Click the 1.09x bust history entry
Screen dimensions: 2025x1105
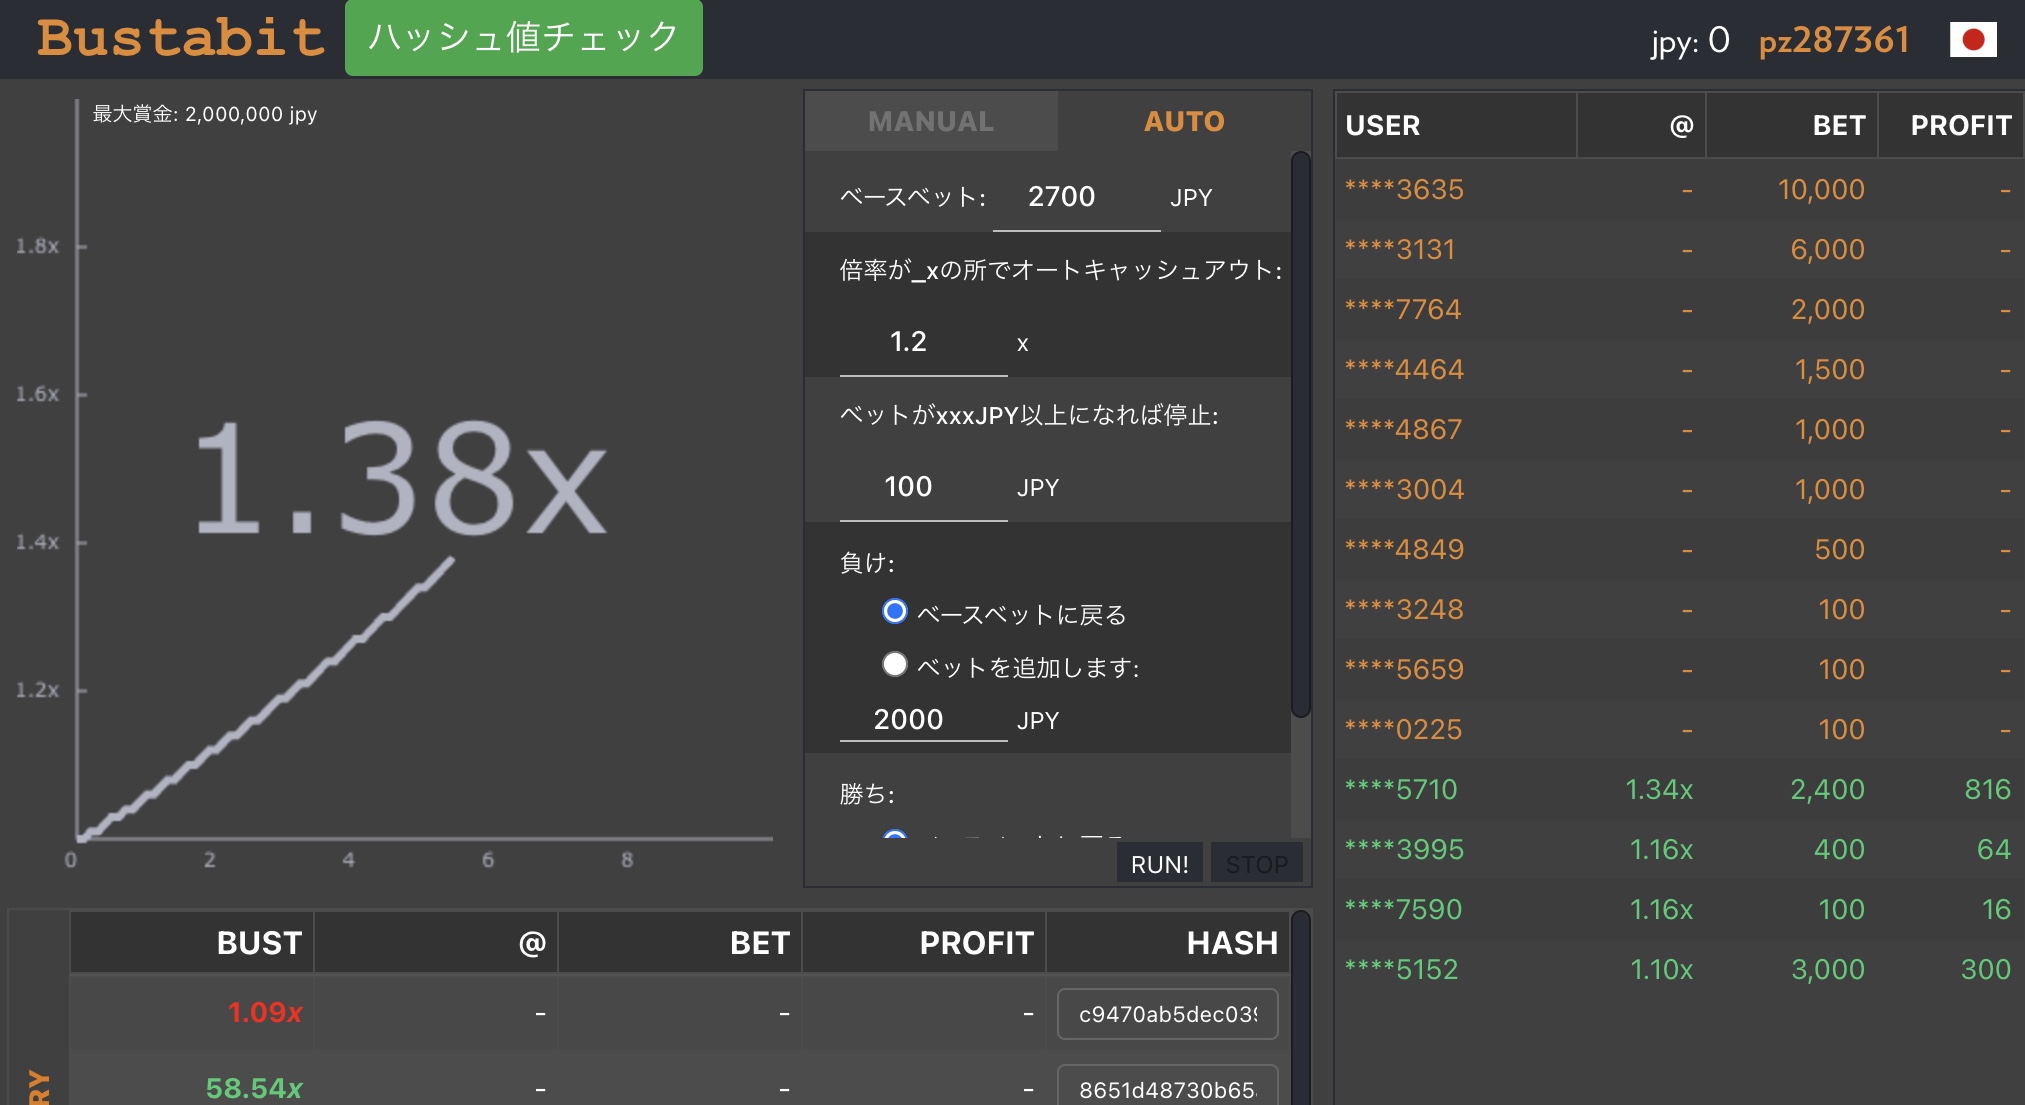coord(265,1012)
